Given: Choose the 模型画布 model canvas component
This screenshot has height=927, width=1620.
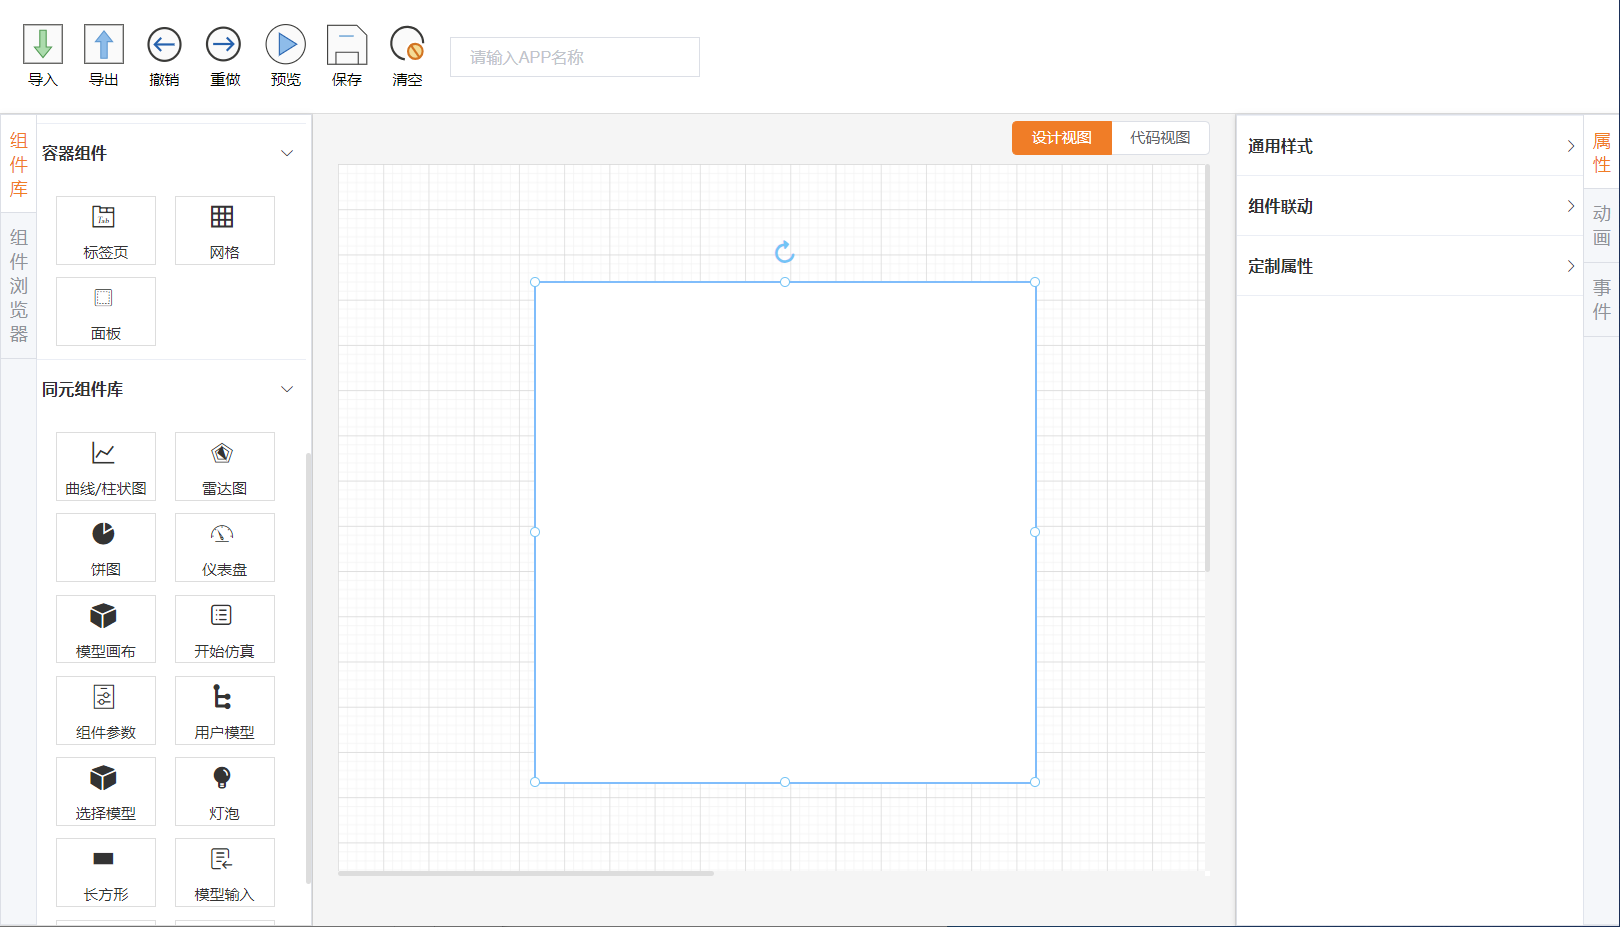Looking at the screenshot, I should click(106, 629).
